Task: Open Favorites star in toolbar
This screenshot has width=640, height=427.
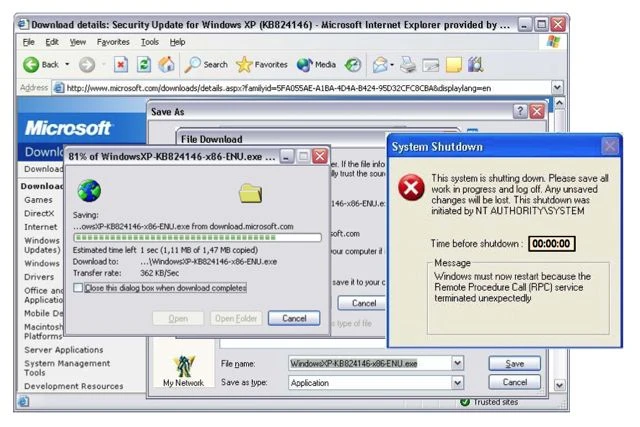Action: (x=262, y=64)
